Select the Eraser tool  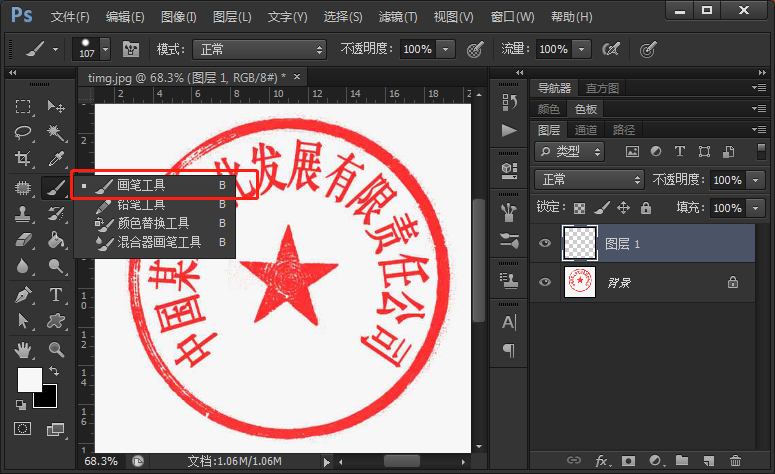click(23, 240)
